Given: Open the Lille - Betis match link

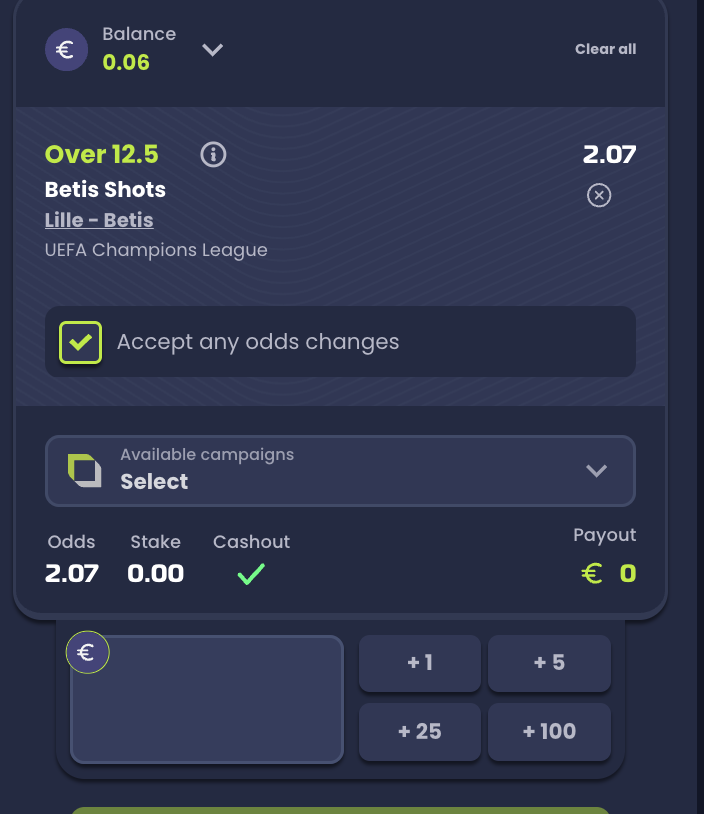Looking at the screenshot, I should click(x=99, y=220).
